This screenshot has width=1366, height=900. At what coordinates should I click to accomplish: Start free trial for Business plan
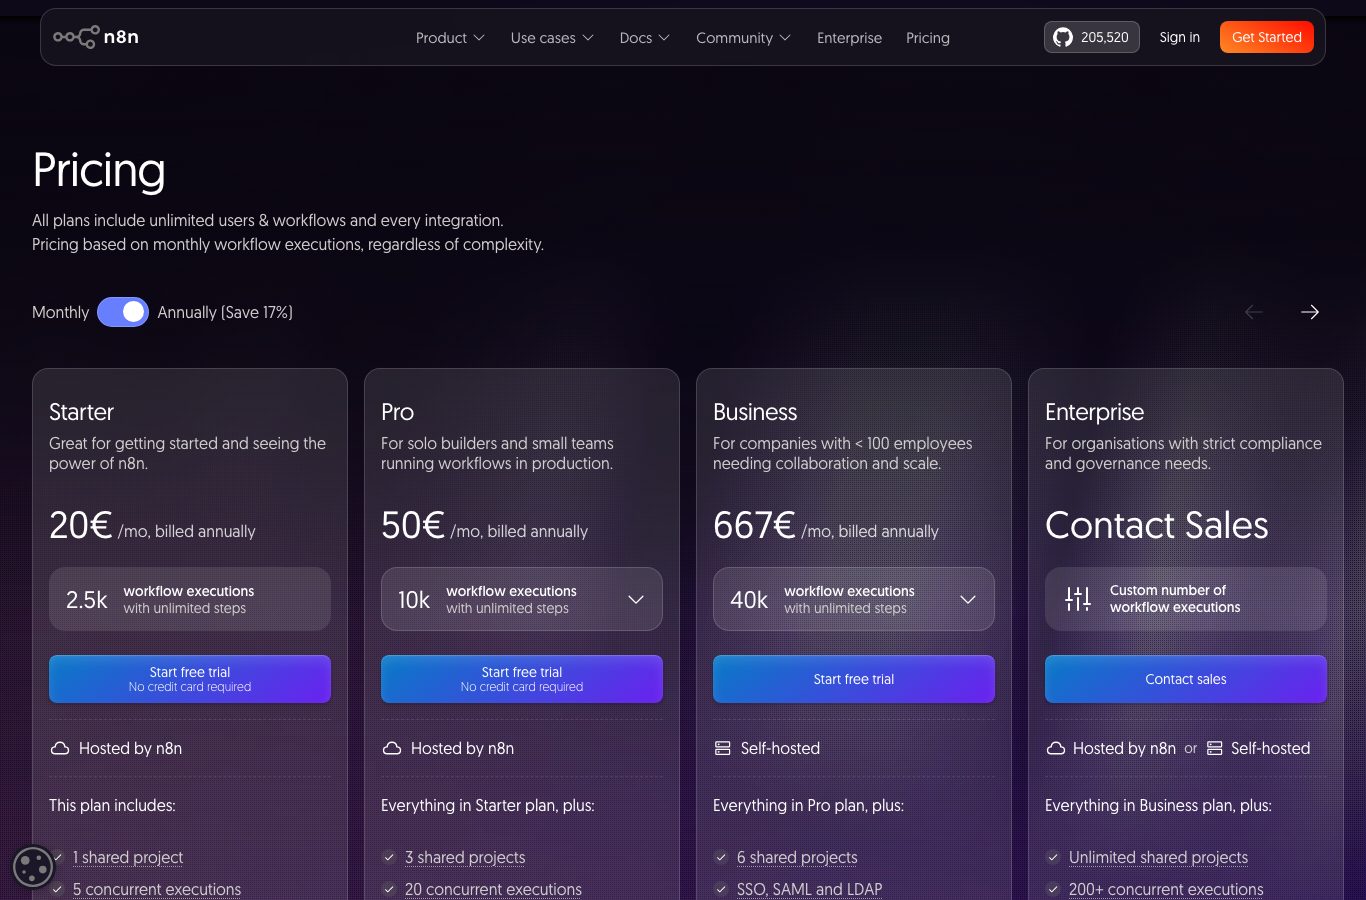click(x=854, y=679)
